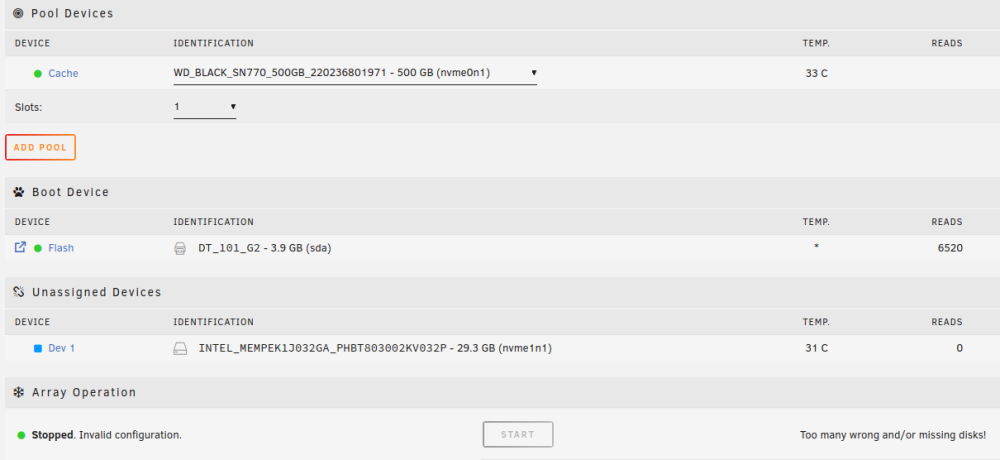The image size is (1000, 460).
Task: Click the INTEL_MEMPEK1J032GA identification text
Action: (x=375, y=348)
